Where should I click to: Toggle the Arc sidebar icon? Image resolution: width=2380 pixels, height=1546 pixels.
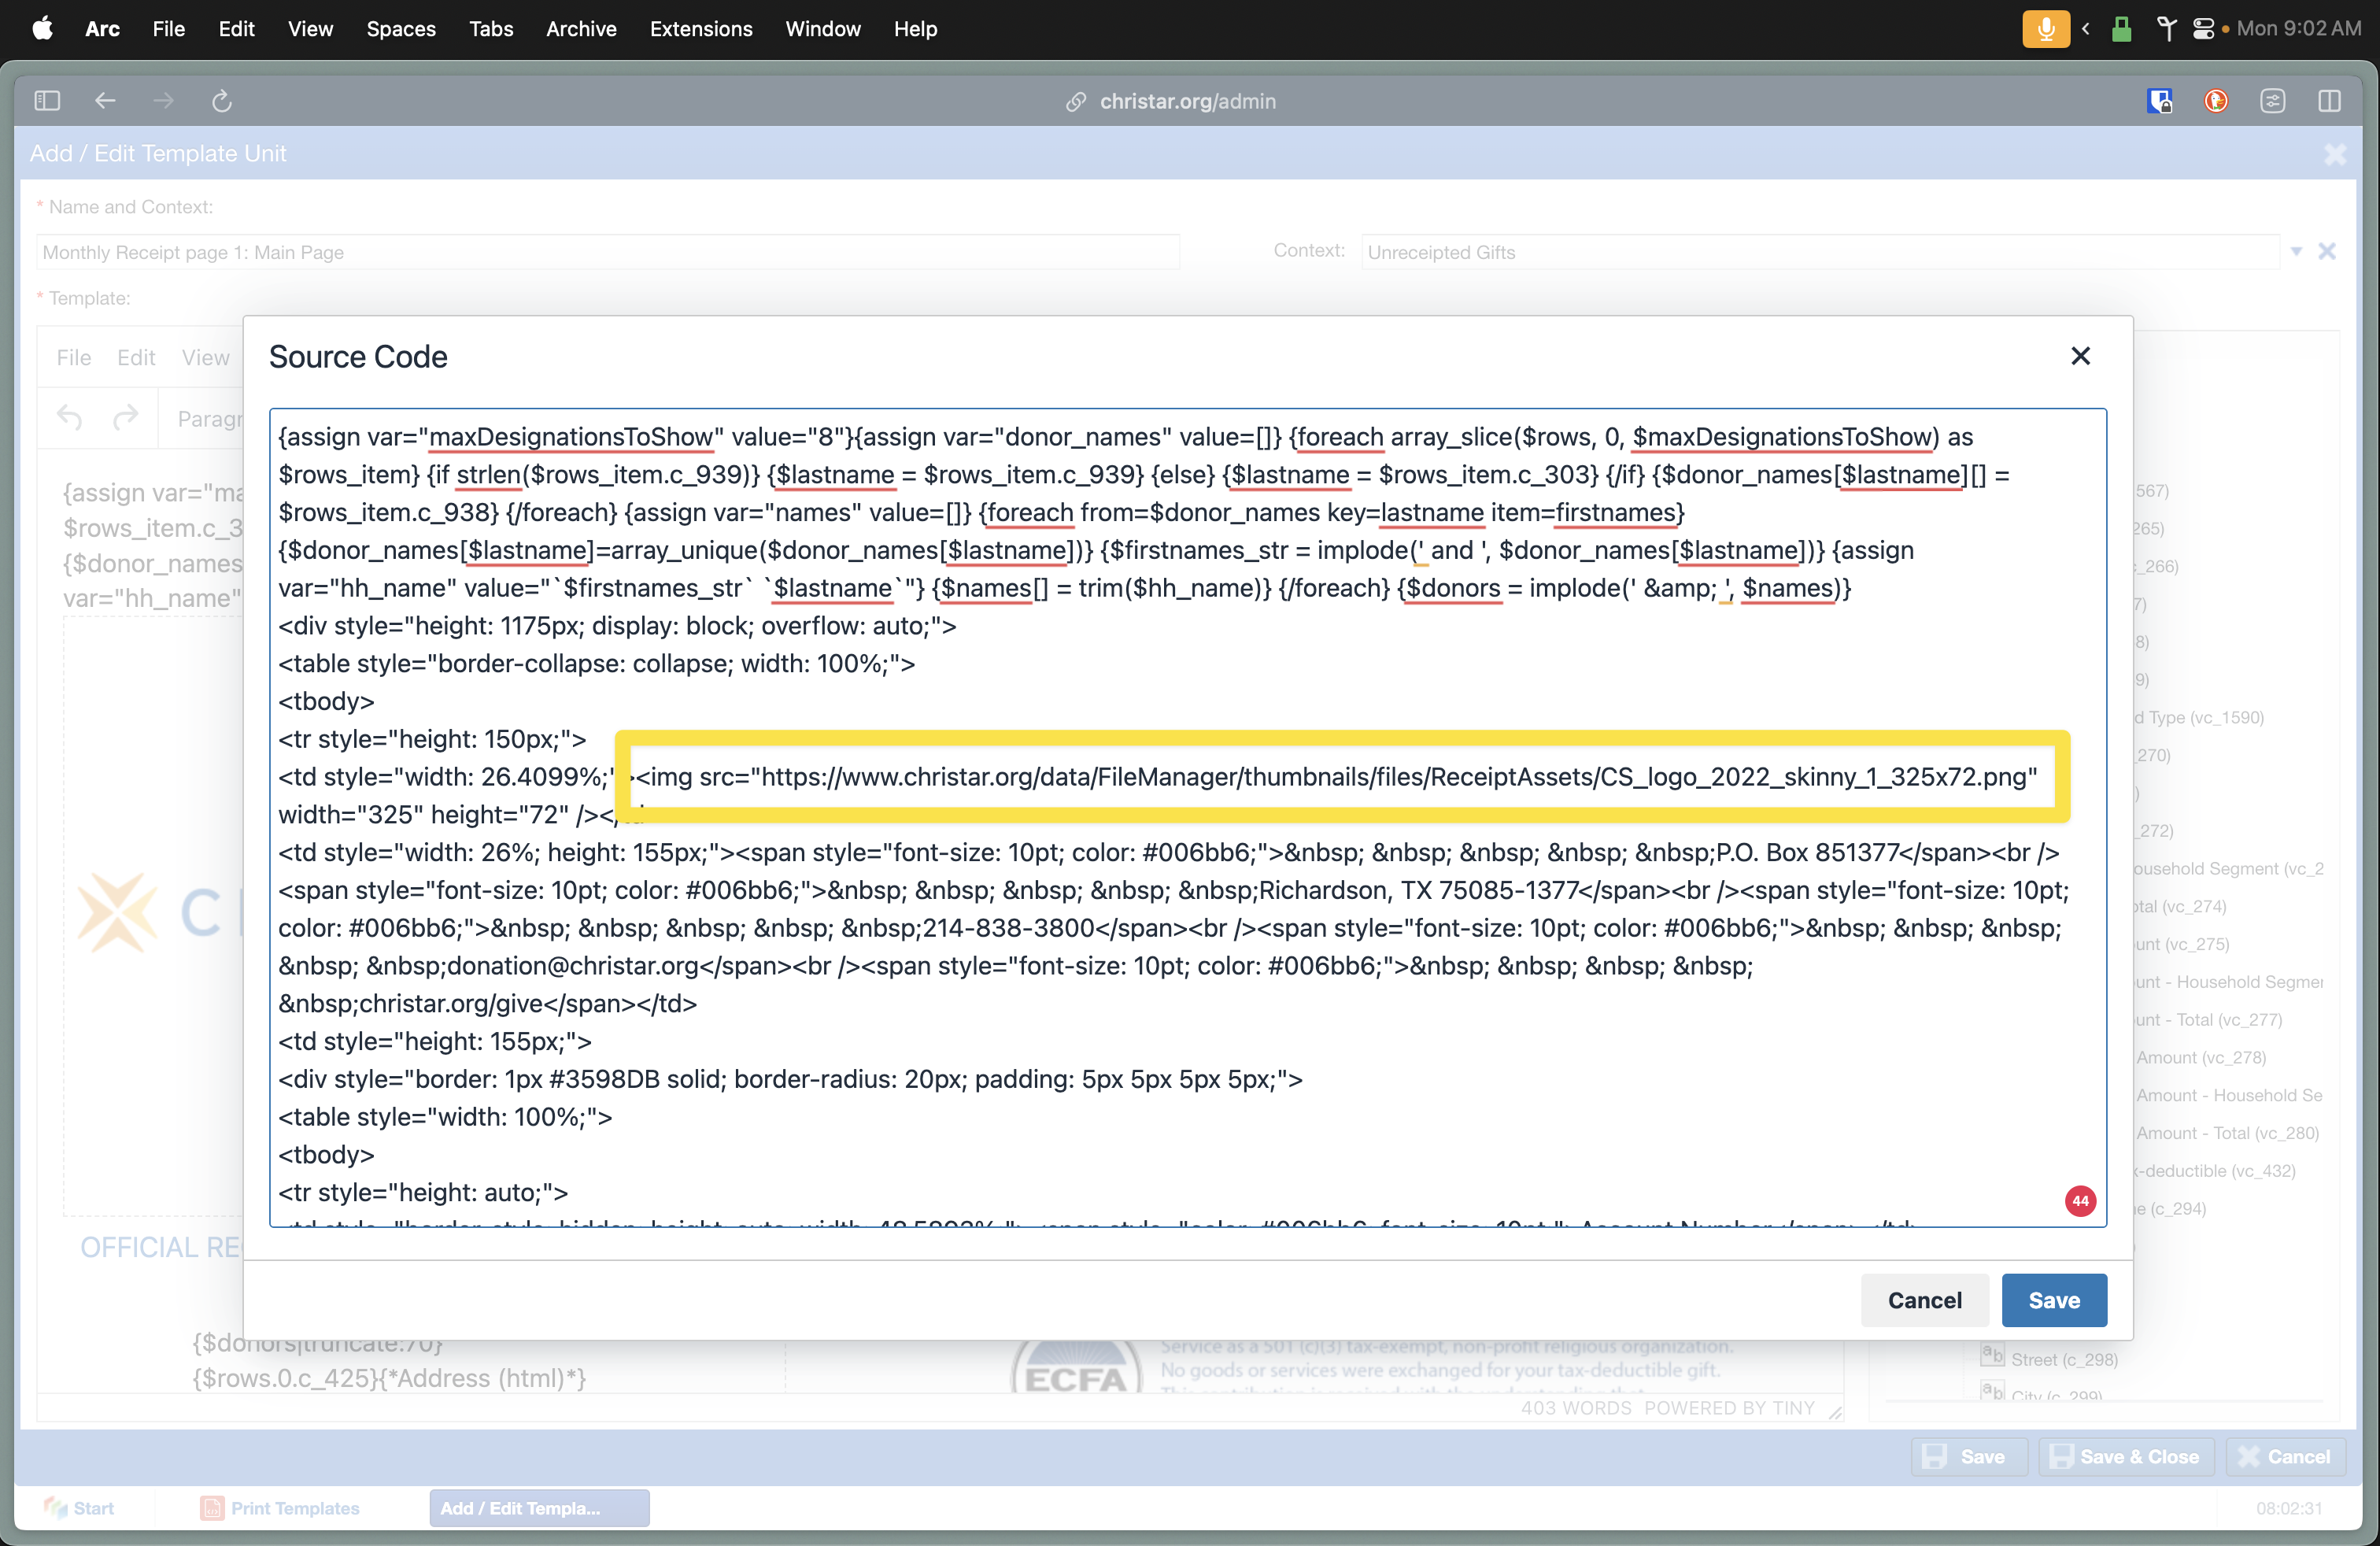coord(47,101)
